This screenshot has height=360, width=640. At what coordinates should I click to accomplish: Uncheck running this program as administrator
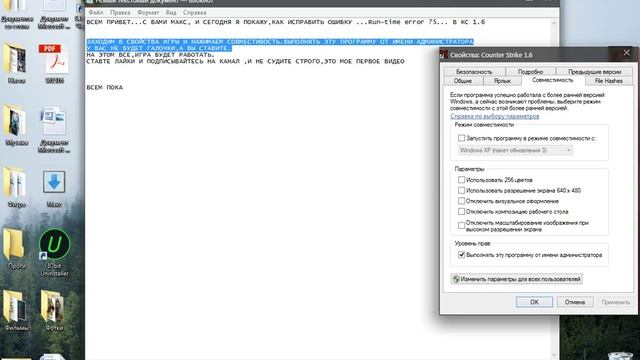461,255
